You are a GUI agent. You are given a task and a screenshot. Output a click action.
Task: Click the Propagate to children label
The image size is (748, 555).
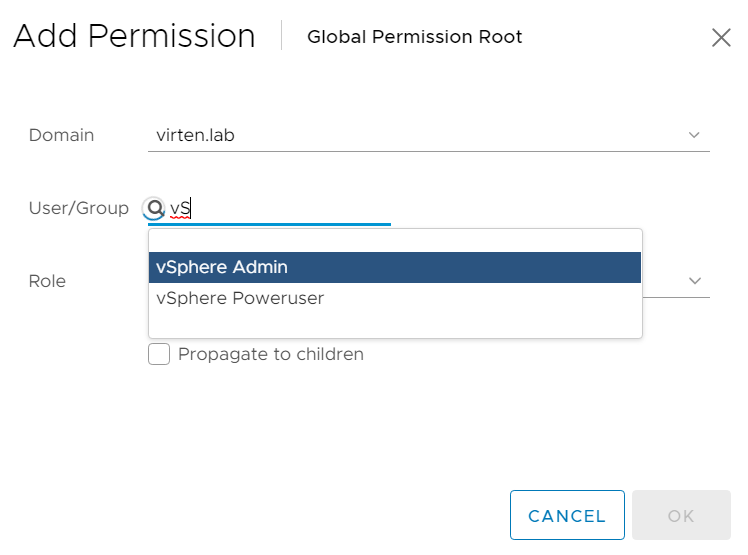click(x=270, y=354)
